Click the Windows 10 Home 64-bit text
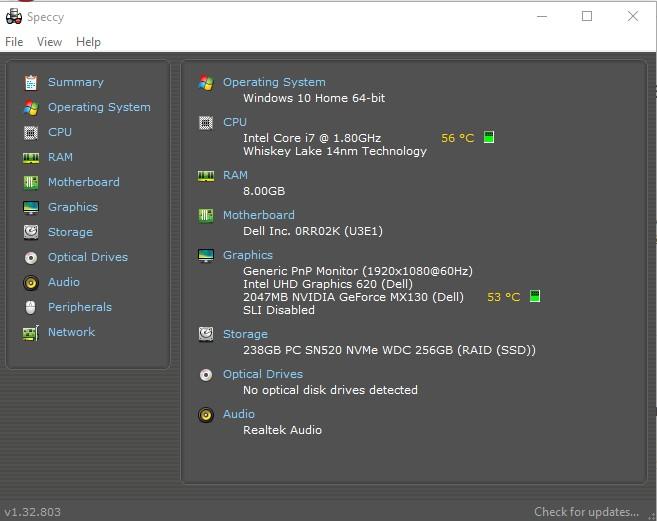The image size is (657, 521). 314,98
